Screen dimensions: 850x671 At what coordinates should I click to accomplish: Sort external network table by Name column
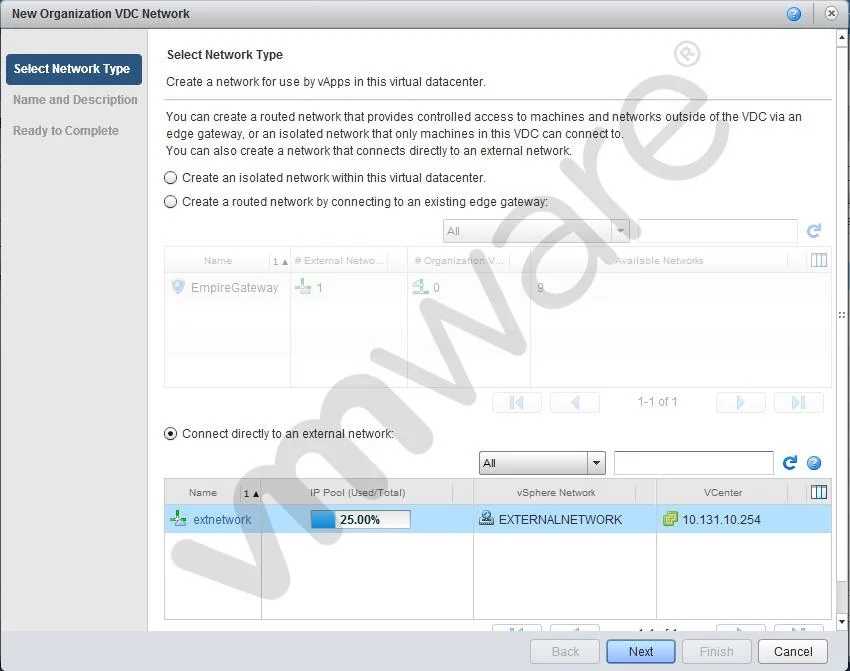pyautogui.click(x=203, y=493)
